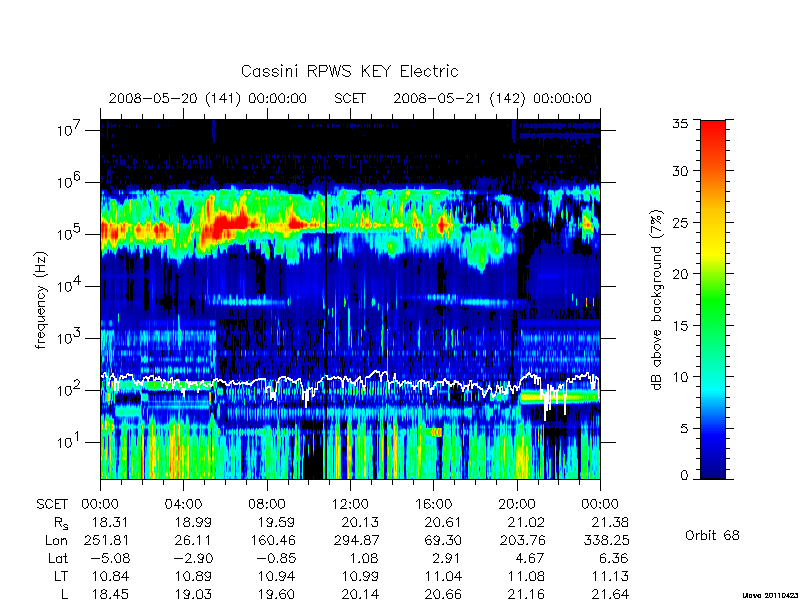Click the latitude value "6.36"
The image size is (800, 600).
tap(614, 558)
